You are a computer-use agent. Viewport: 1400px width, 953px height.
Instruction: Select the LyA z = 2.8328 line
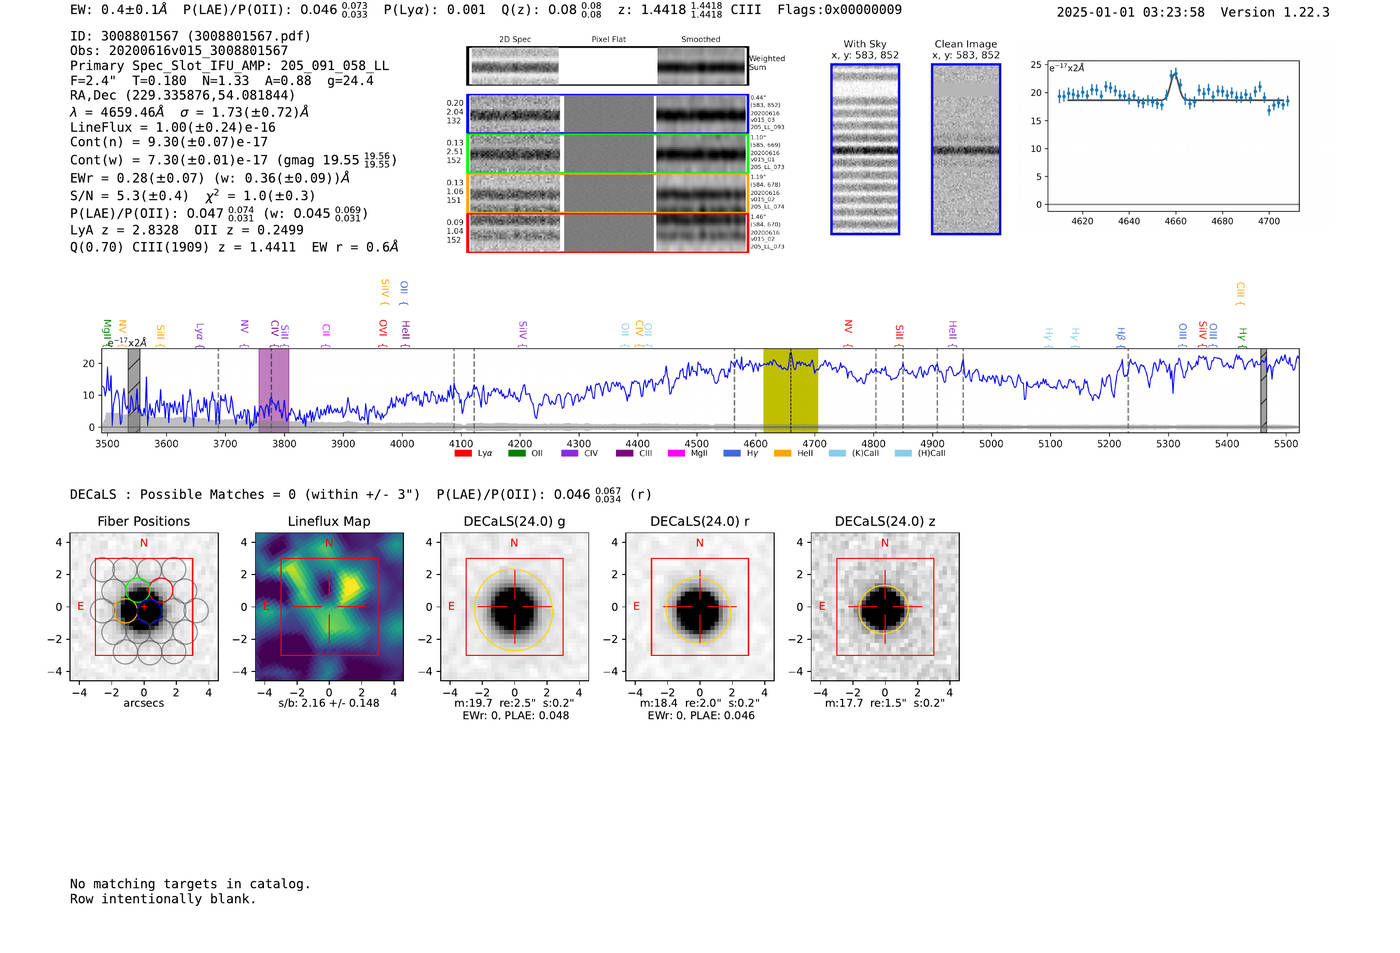click(x=187, y=230)
